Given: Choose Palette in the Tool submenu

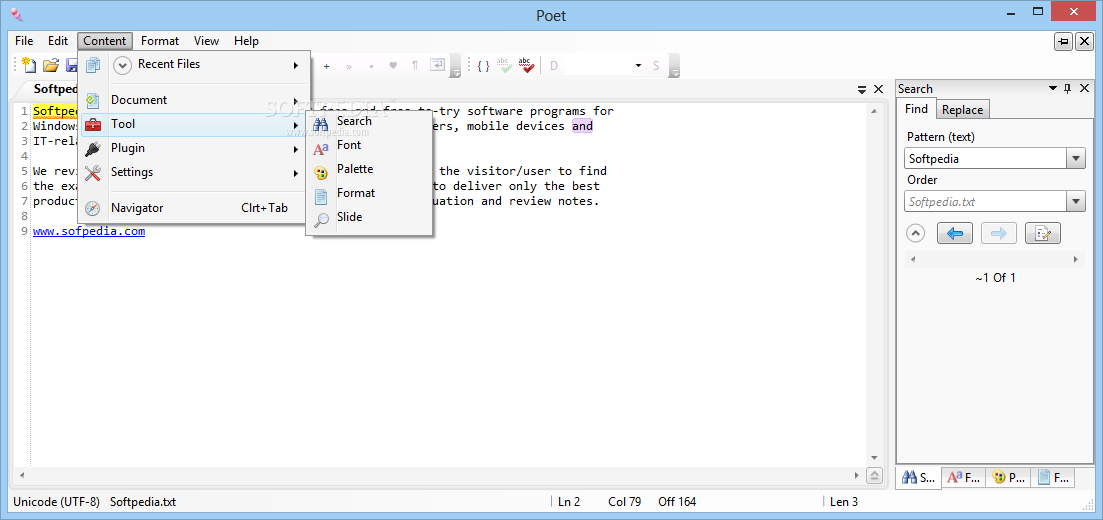Looking at the screenshot, I should pyautogui.click(x=369, y=170).
